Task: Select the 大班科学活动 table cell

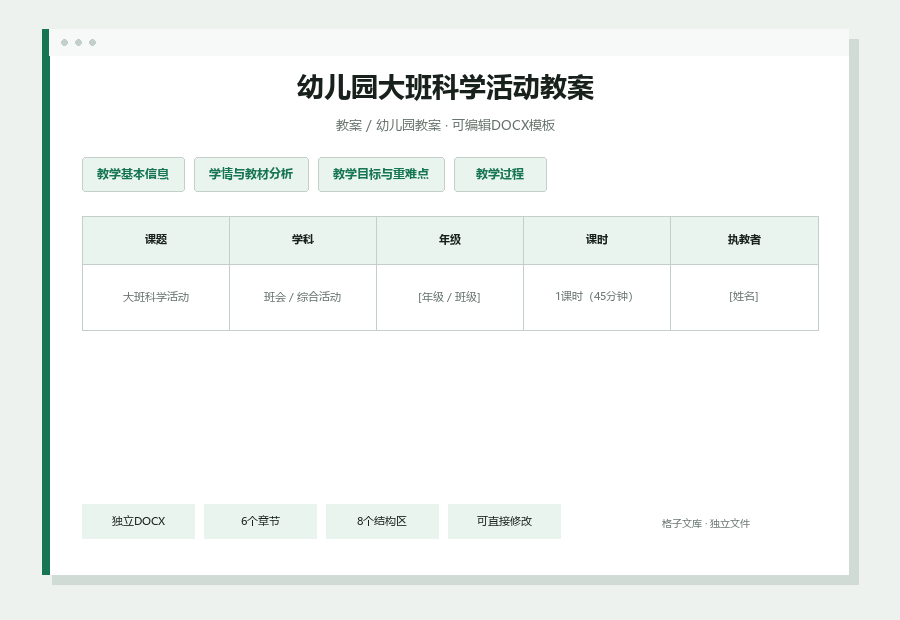Action: click(x=156, y=297)
